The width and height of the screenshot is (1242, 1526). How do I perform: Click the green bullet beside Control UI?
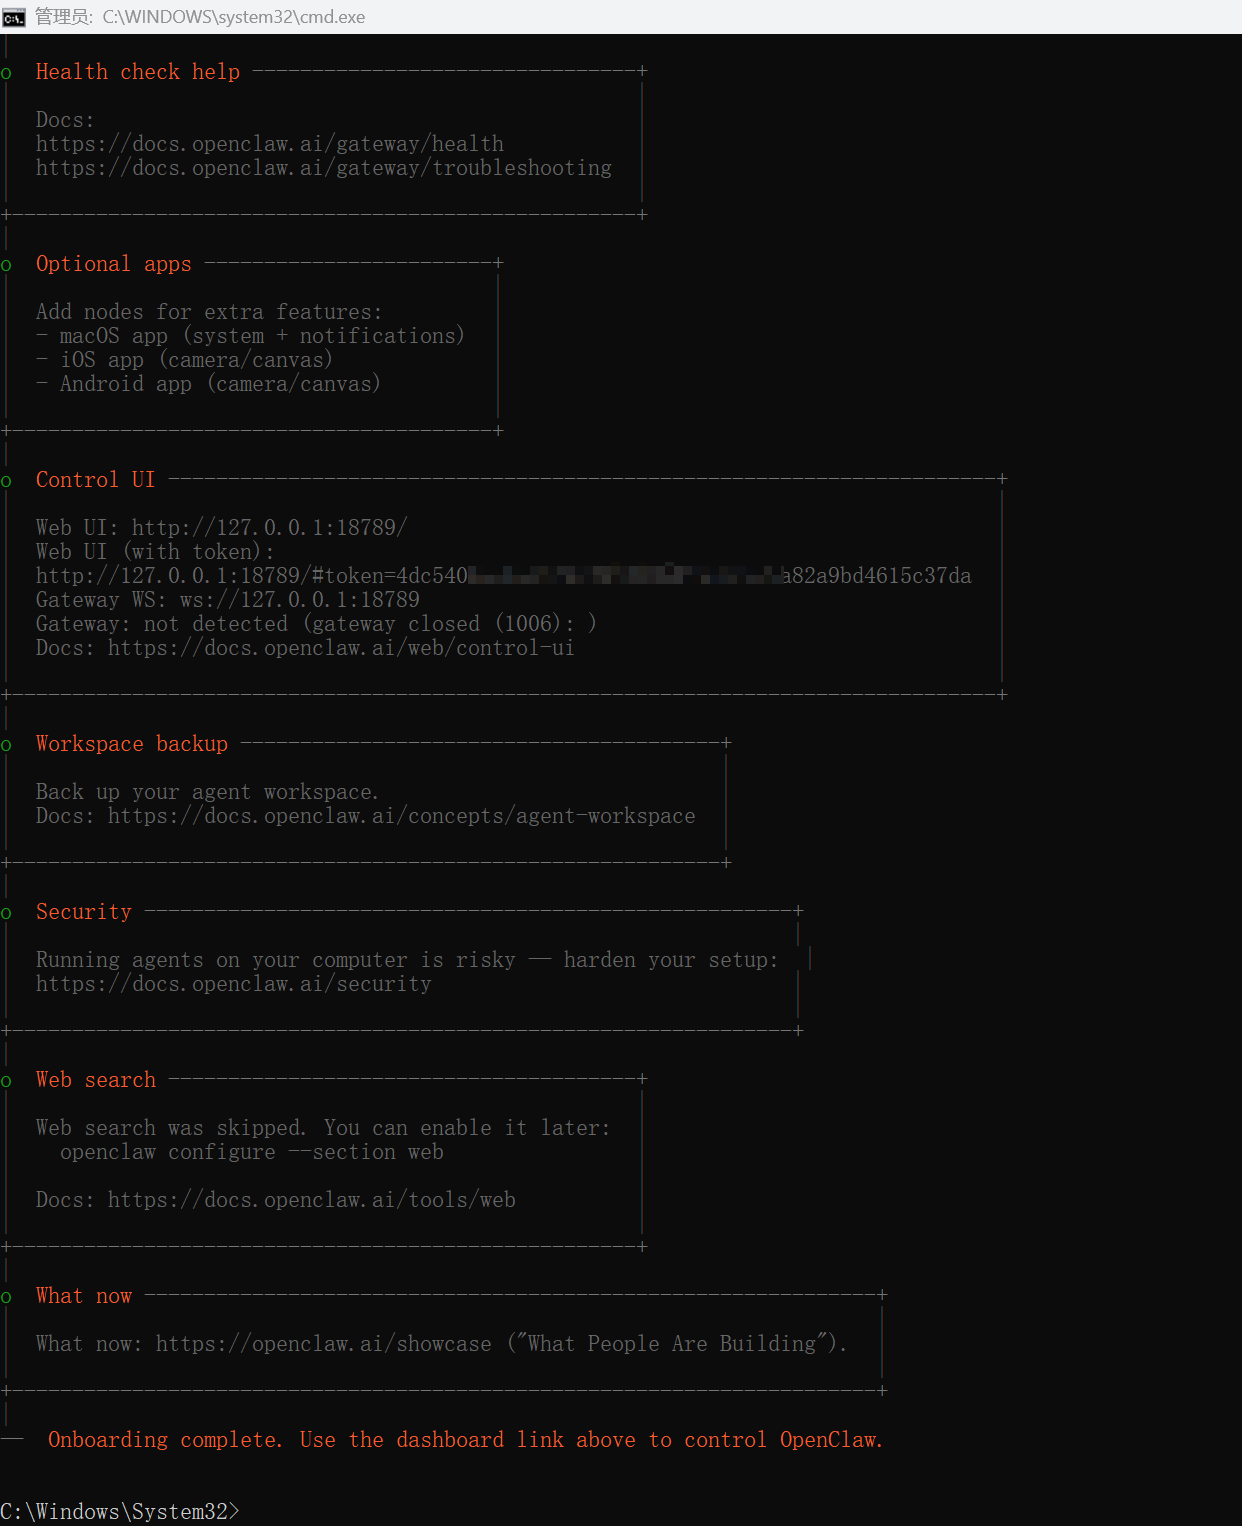pyautogui.click(x=6, y=482)
